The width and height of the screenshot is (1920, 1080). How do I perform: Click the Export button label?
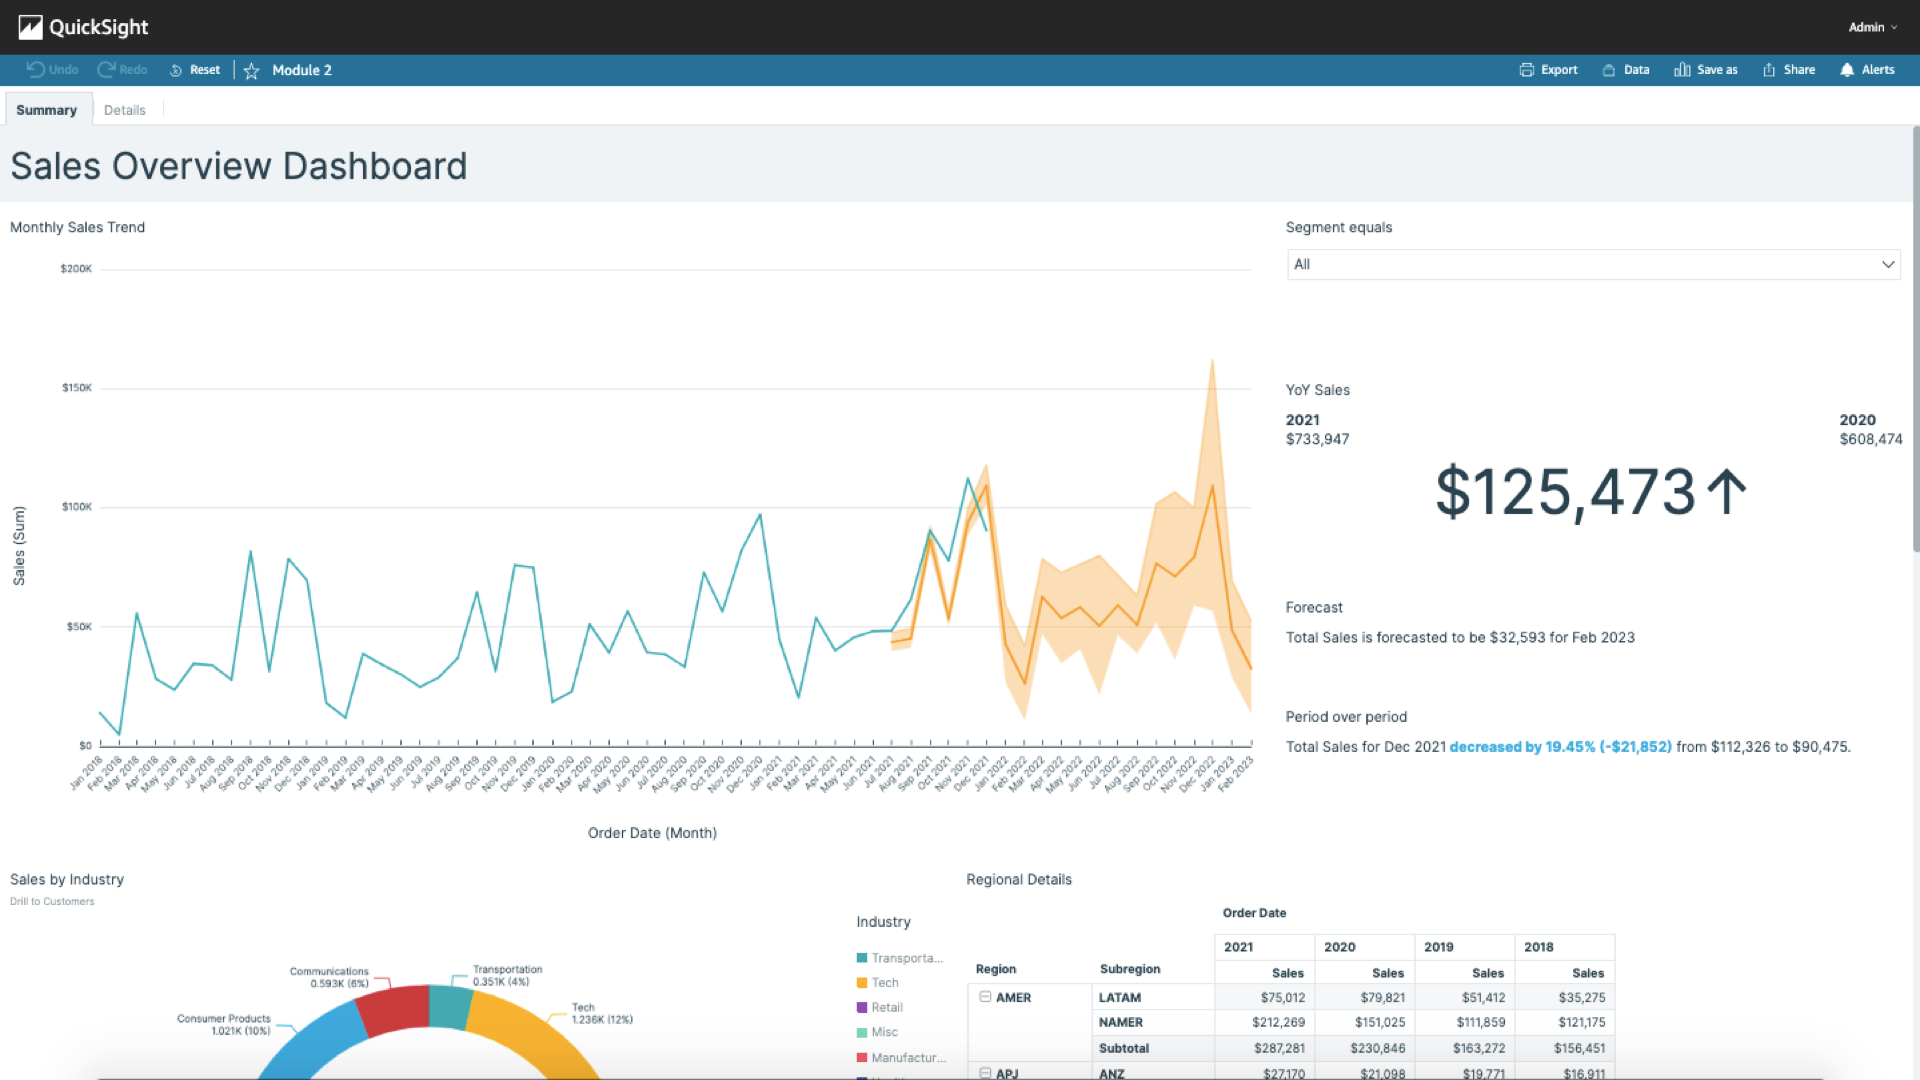coord(1559,70)
